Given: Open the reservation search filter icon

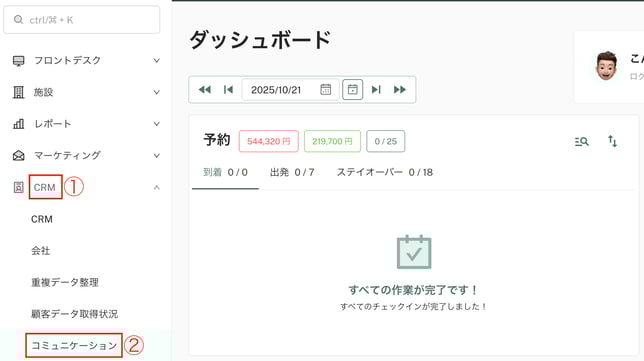Looking at the screenshot, I should (x=582, y=142).
